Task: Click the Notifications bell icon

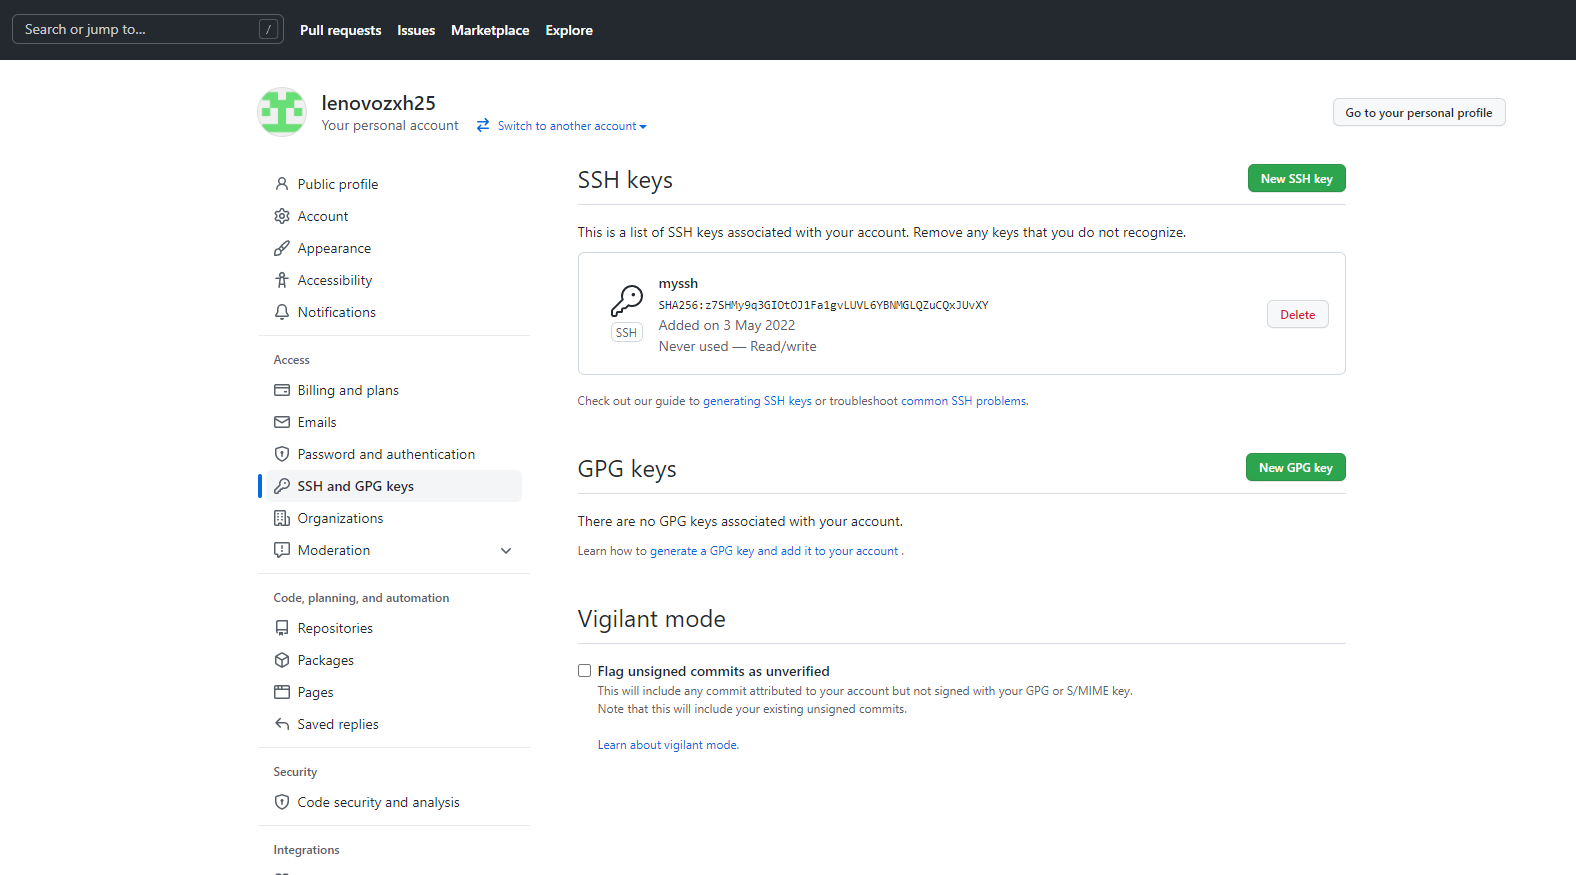Action: click(282, 312)
